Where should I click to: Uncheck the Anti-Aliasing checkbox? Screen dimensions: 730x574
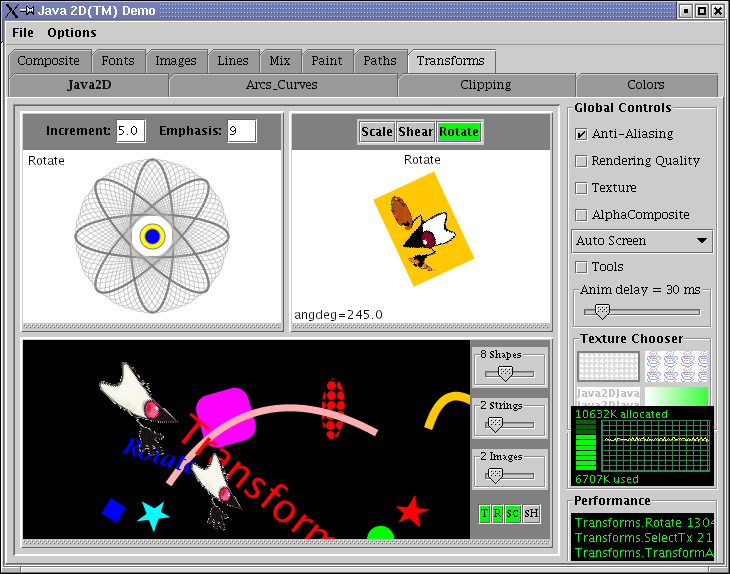pos(581,134)
